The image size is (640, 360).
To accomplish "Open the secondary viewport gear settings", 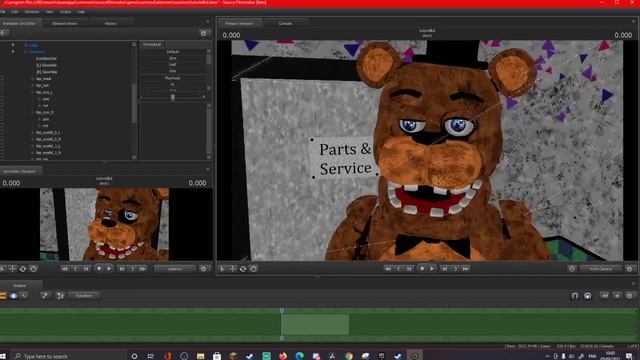I will pos(204,269).
